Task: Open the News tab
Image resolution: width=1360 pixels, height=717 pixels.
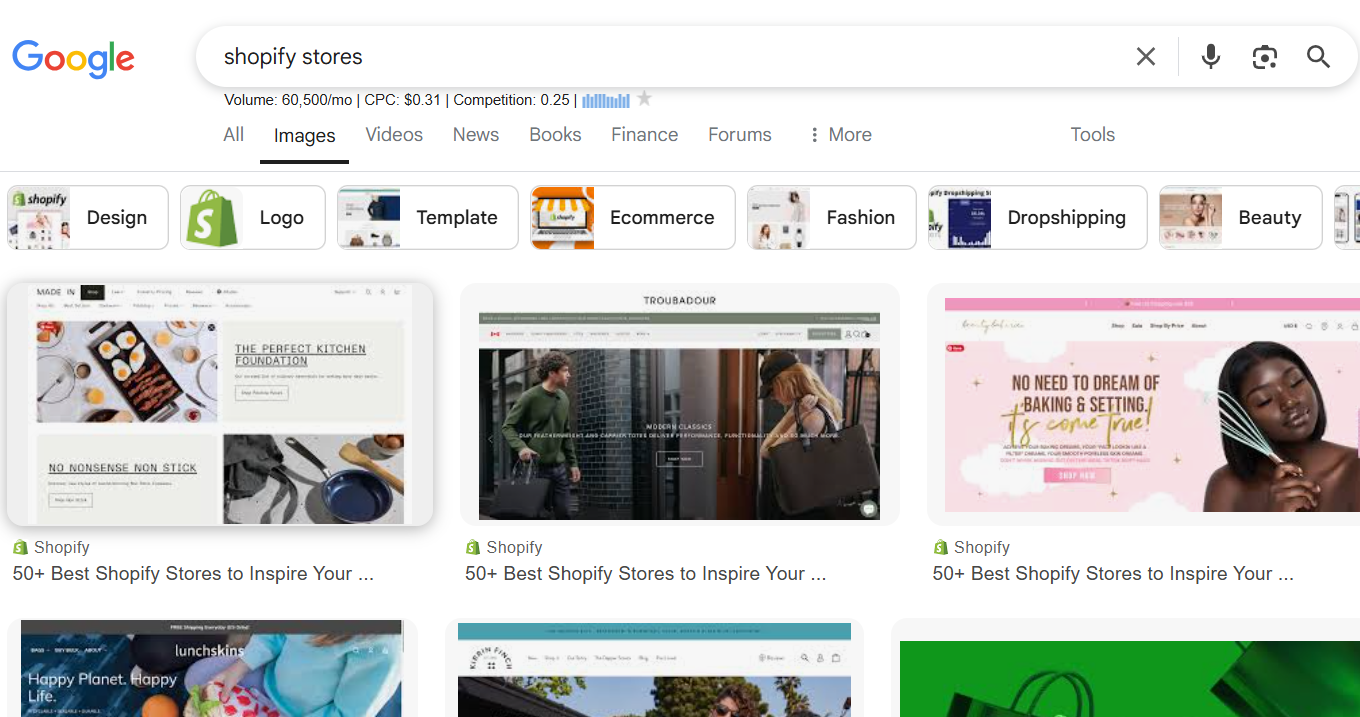Action: coord(475,134)
